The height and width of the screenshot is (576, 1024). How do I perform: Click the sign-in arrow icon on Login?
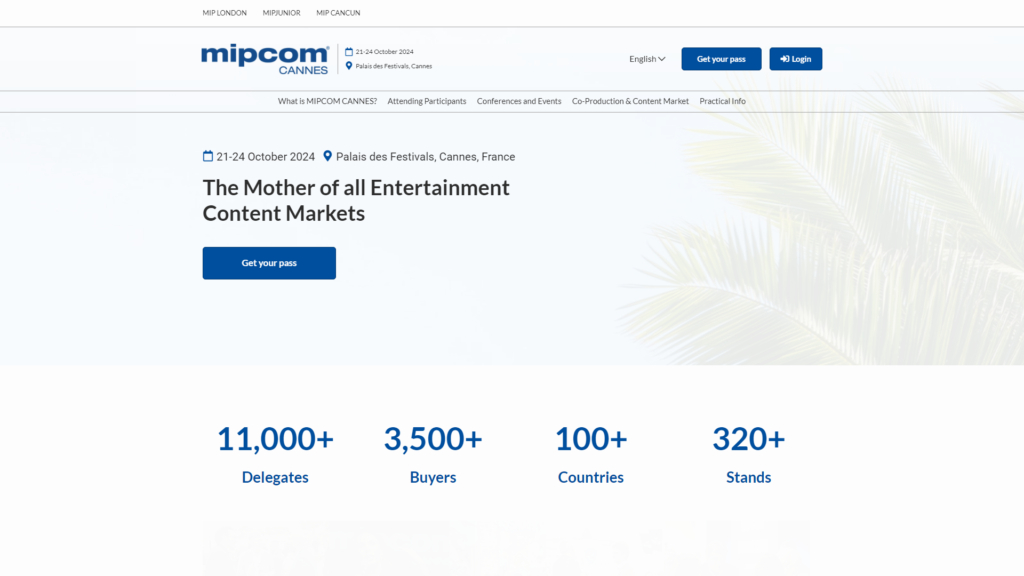(785, 59)
